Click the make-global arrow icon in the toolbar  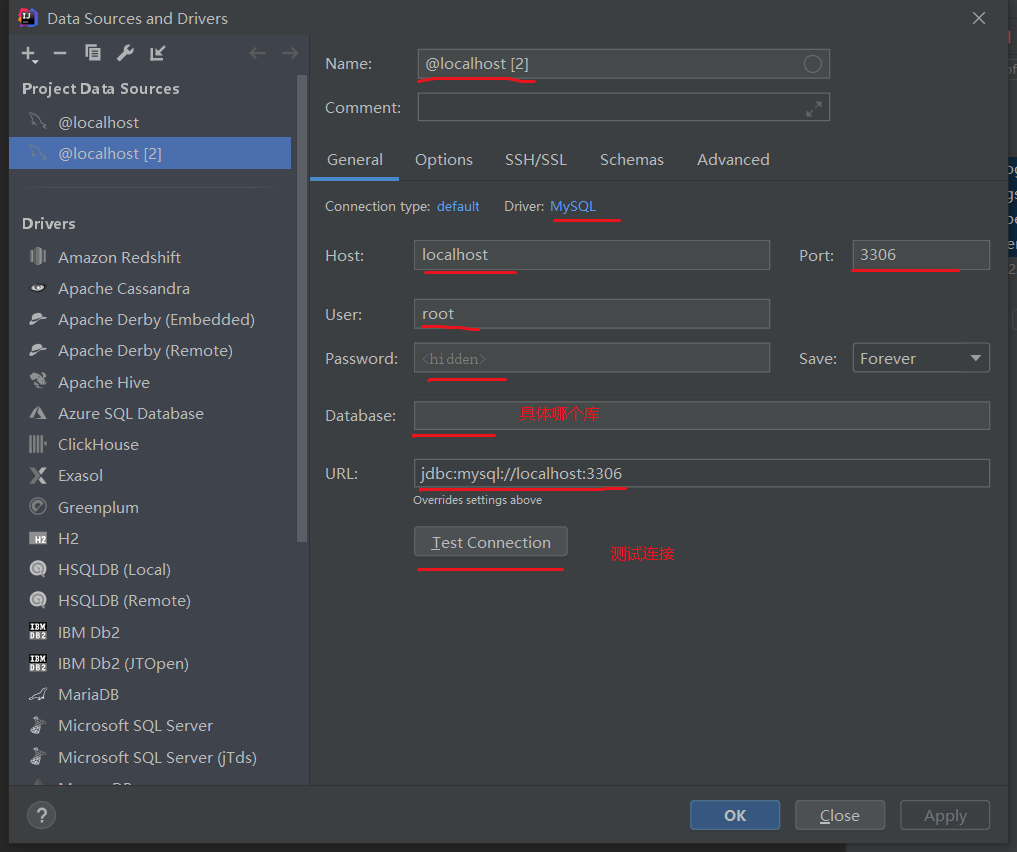coord(158,53)
